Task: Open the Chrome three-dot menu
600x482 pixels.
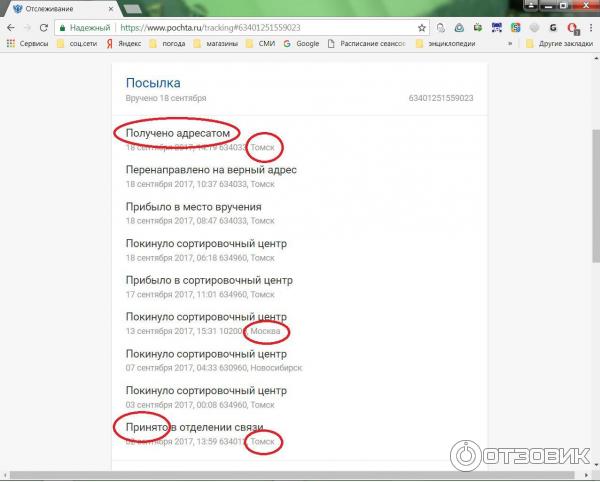Action: 591,28
